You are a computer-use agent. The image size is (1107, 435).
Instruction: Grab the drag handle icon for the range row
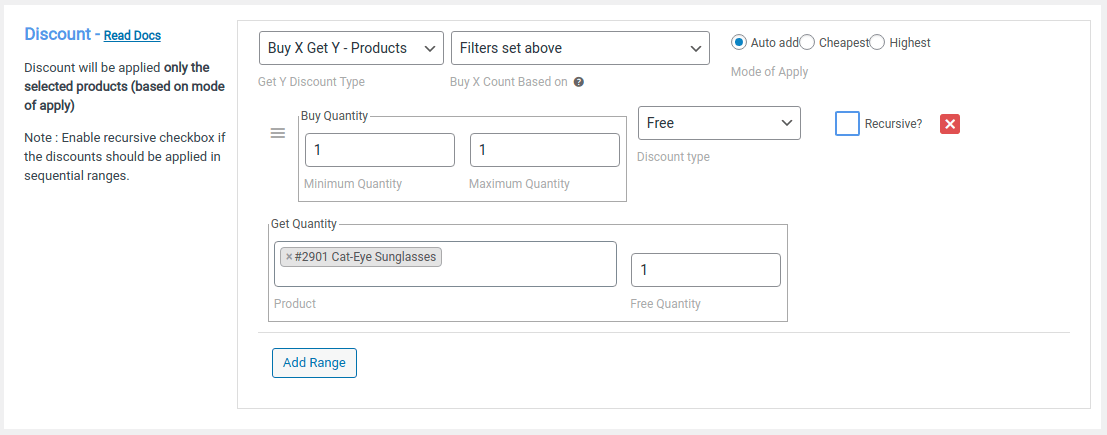[278, 134]
